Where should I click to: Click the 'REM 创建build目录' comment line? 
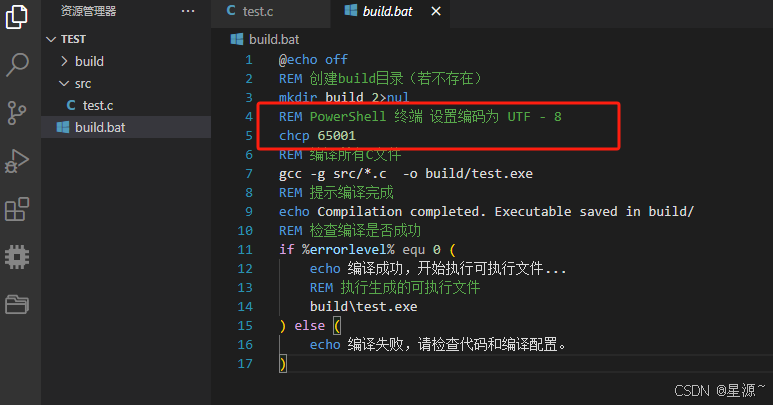point(380,78)
